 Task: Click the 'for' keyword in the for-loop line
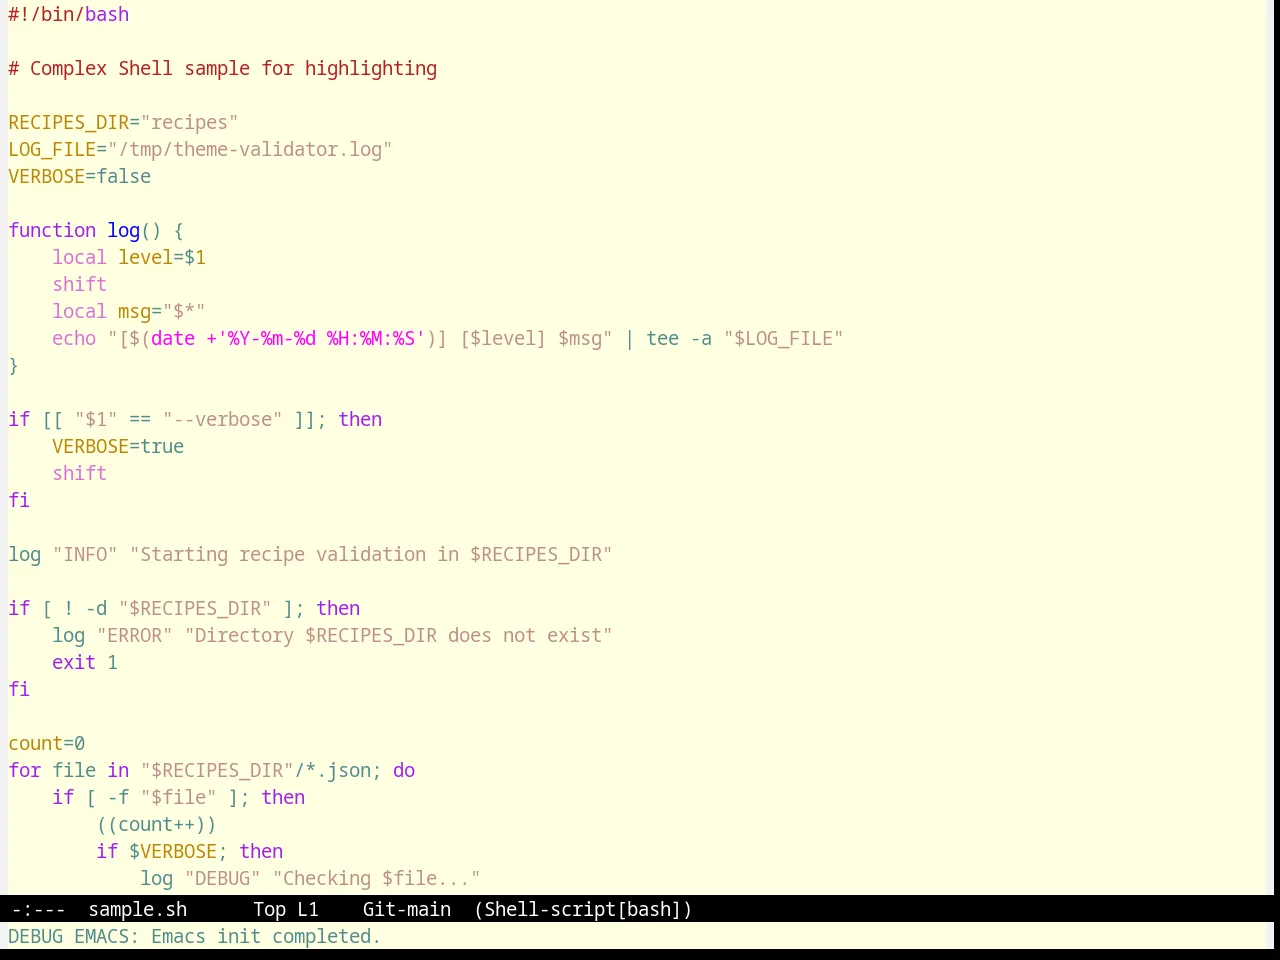tap(25, 770)
